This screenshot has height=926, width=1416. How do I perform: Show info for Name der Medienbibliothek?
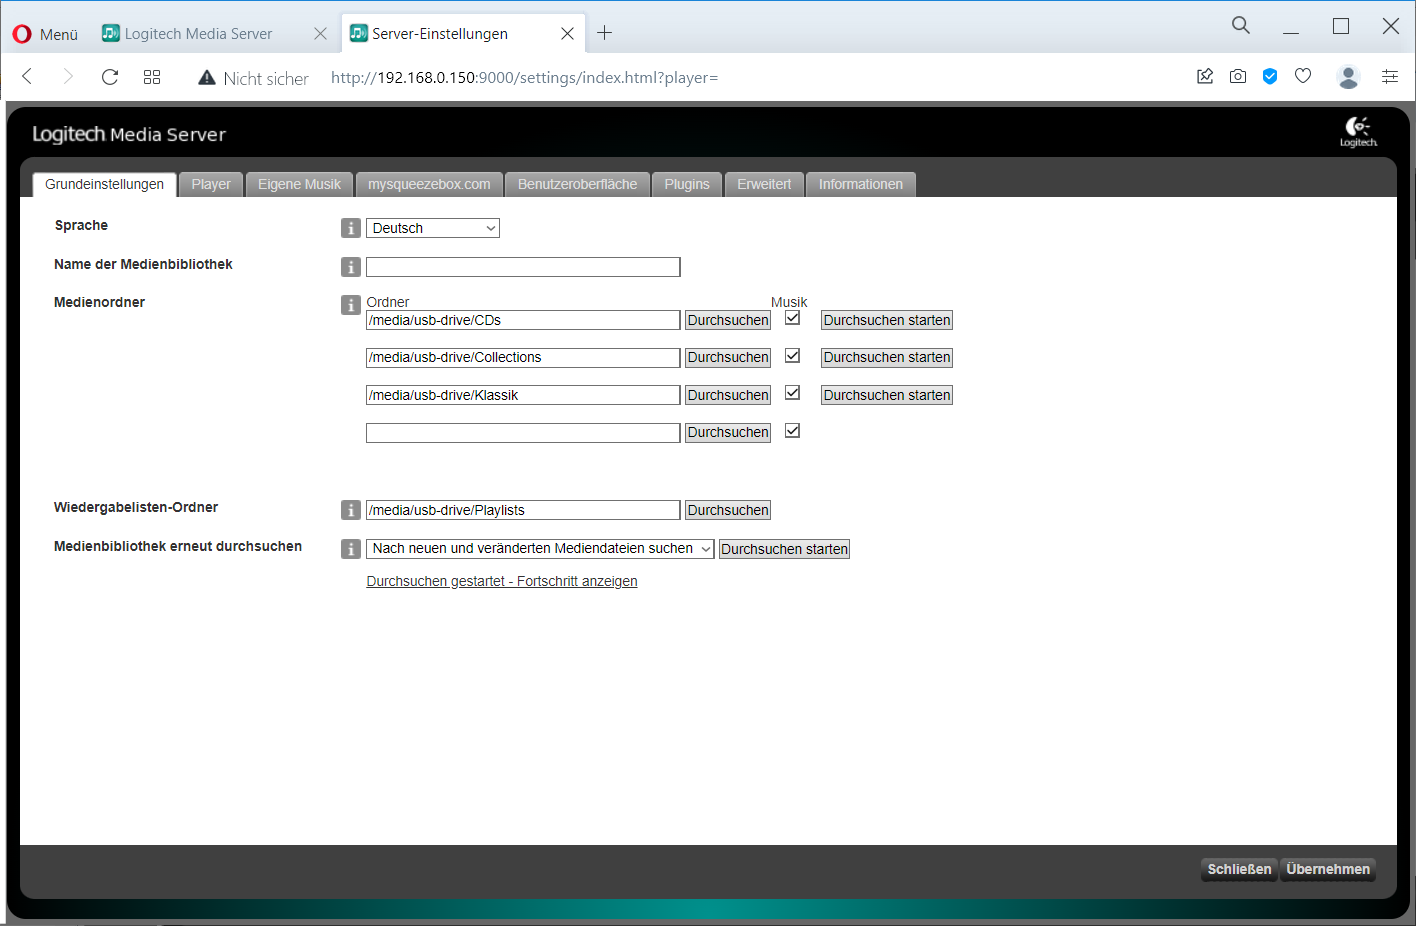[350, 267]
